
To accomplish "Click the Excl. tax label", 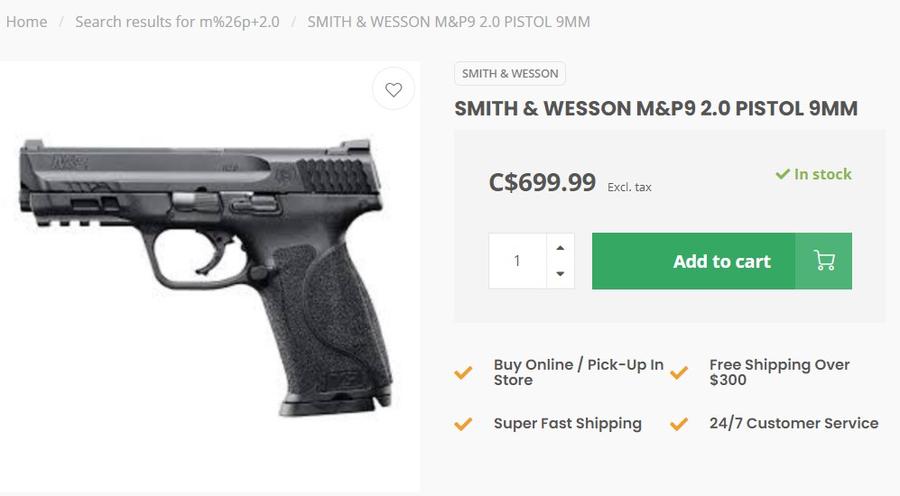I will click(x=630, y=187).
